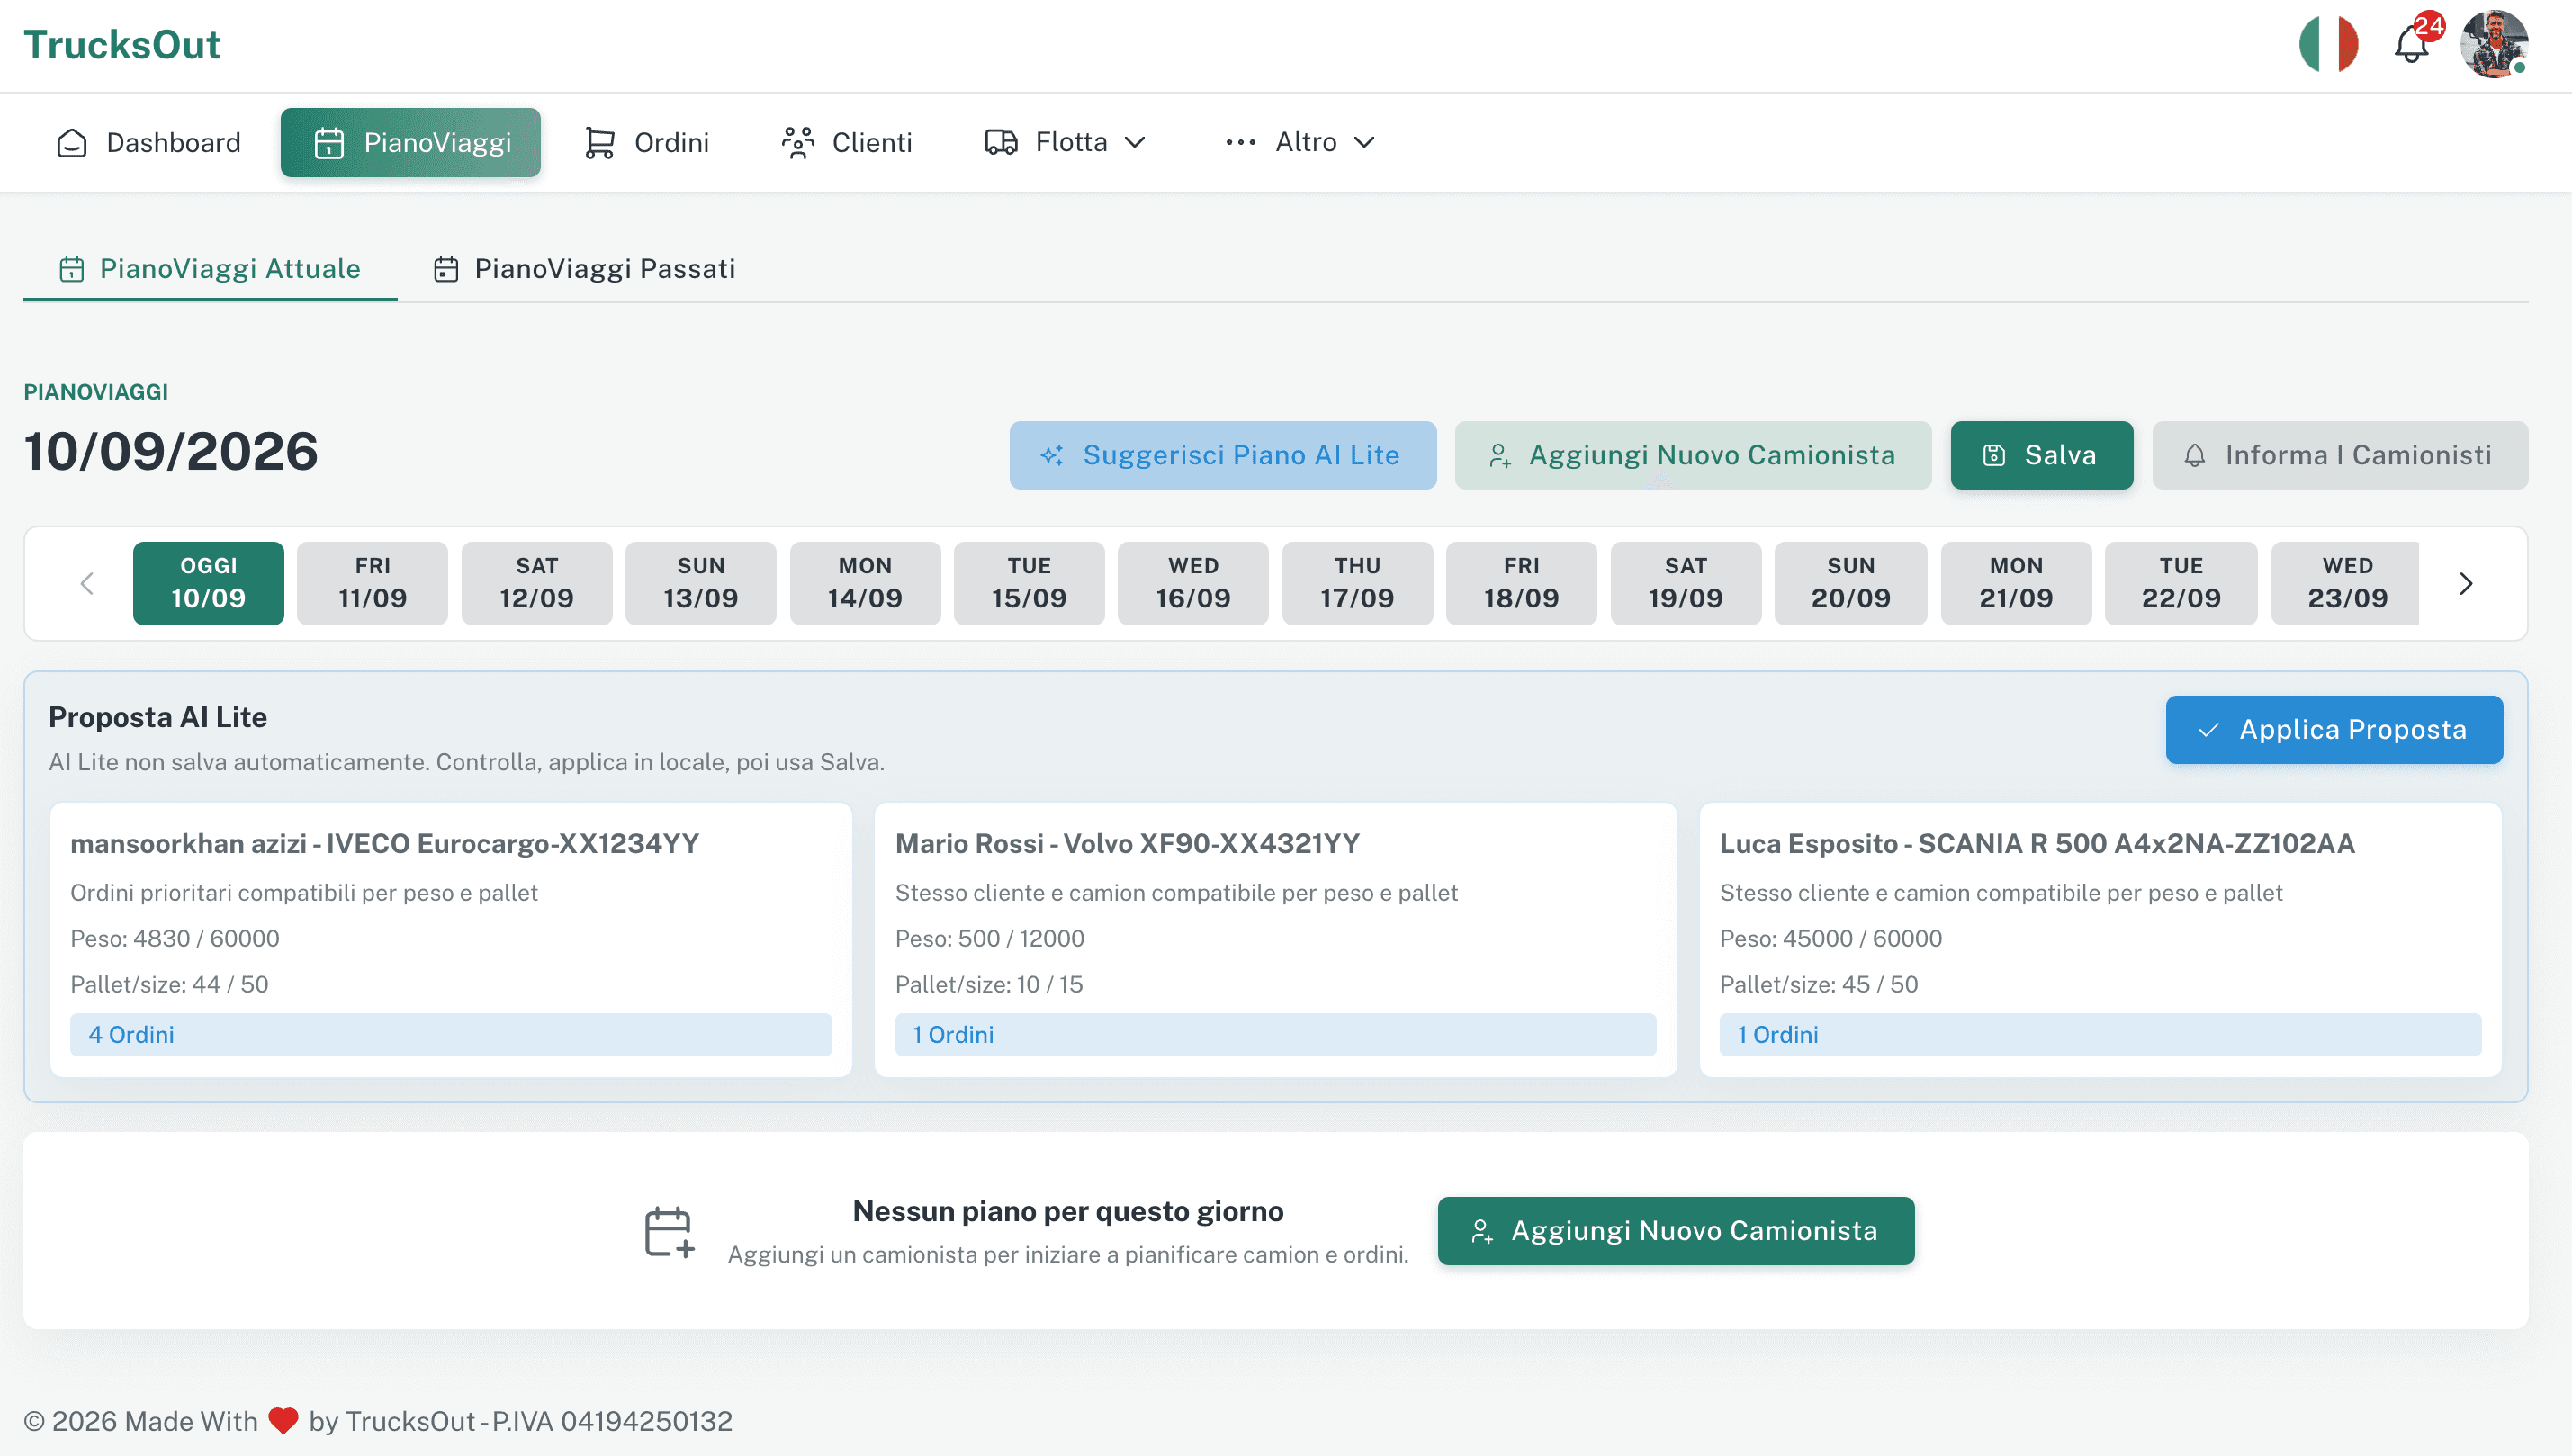Go to Dashboard
Viewport: 2572px width, 1456px height.
149,142
